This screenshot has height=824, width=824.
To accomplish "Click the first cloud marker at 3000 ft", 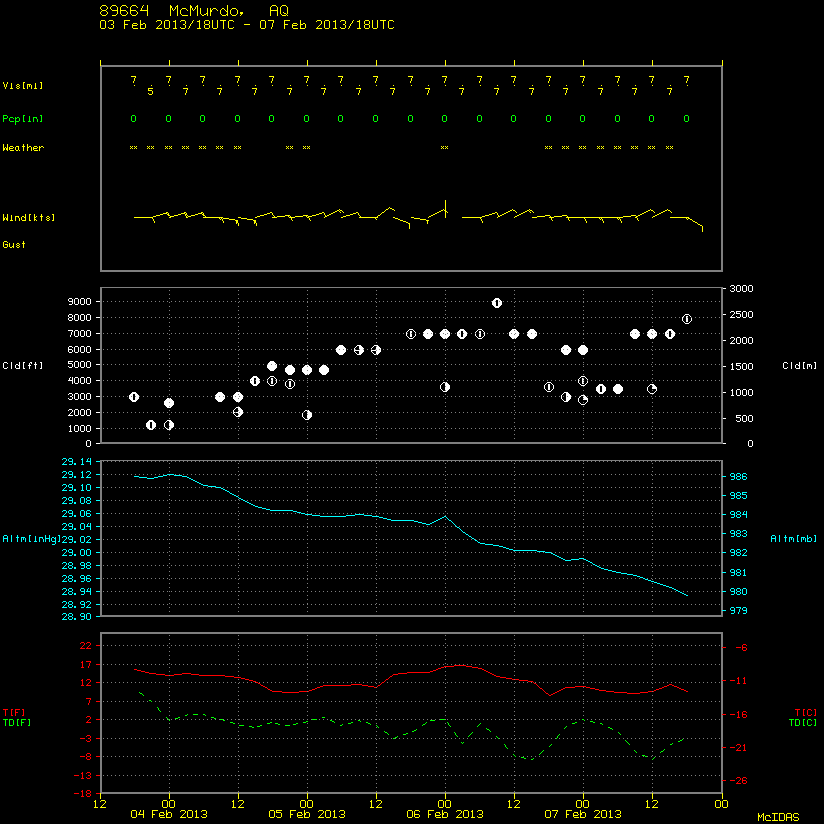I will click(x=134, y=397).
